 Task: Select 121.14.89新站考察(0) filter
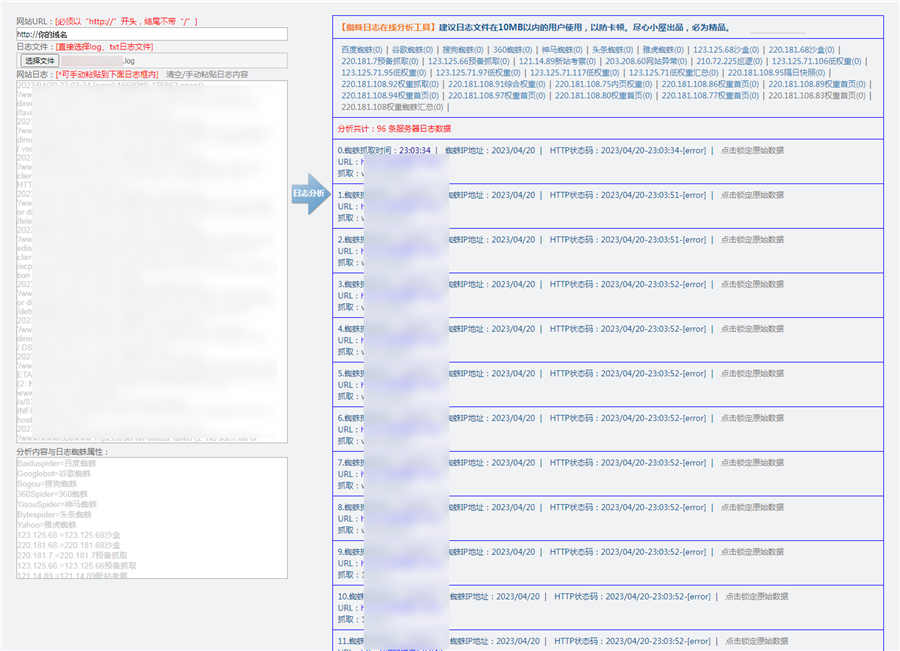(558, 61)
